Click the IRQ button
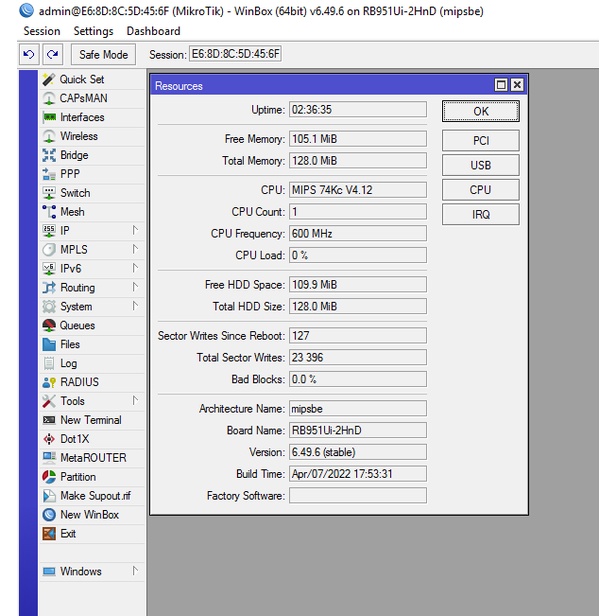 (480, 214)
